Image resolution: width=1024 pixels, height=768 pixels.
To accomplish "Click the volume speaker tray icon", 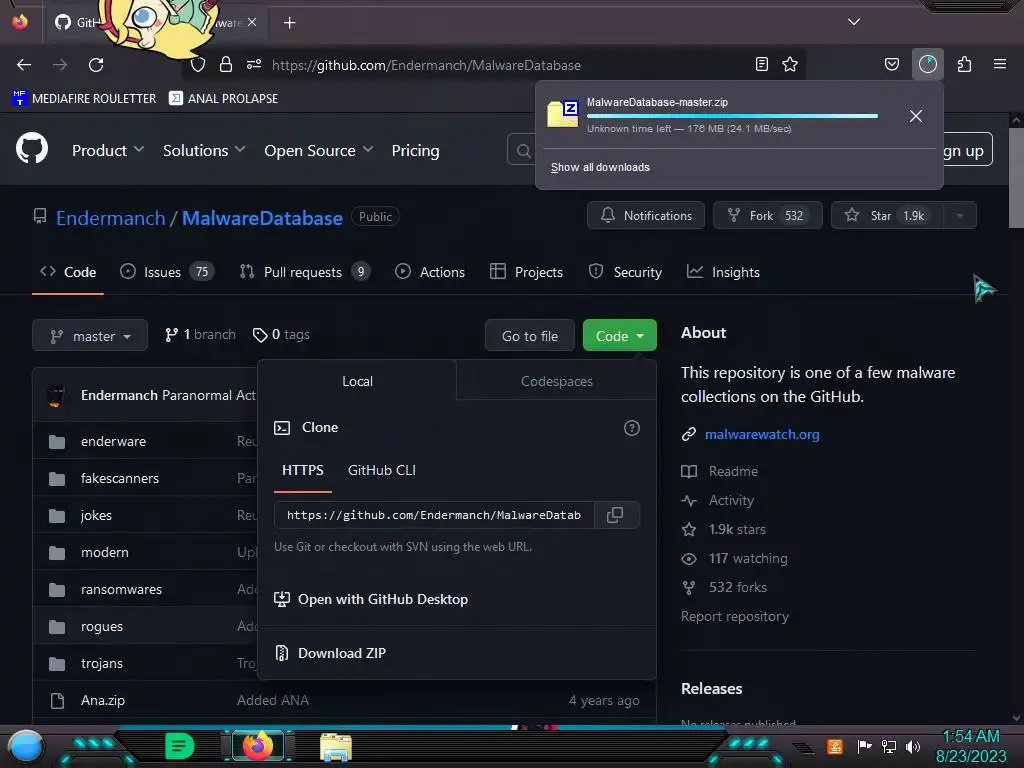I will pyautogui.click(x=913, y=746).
